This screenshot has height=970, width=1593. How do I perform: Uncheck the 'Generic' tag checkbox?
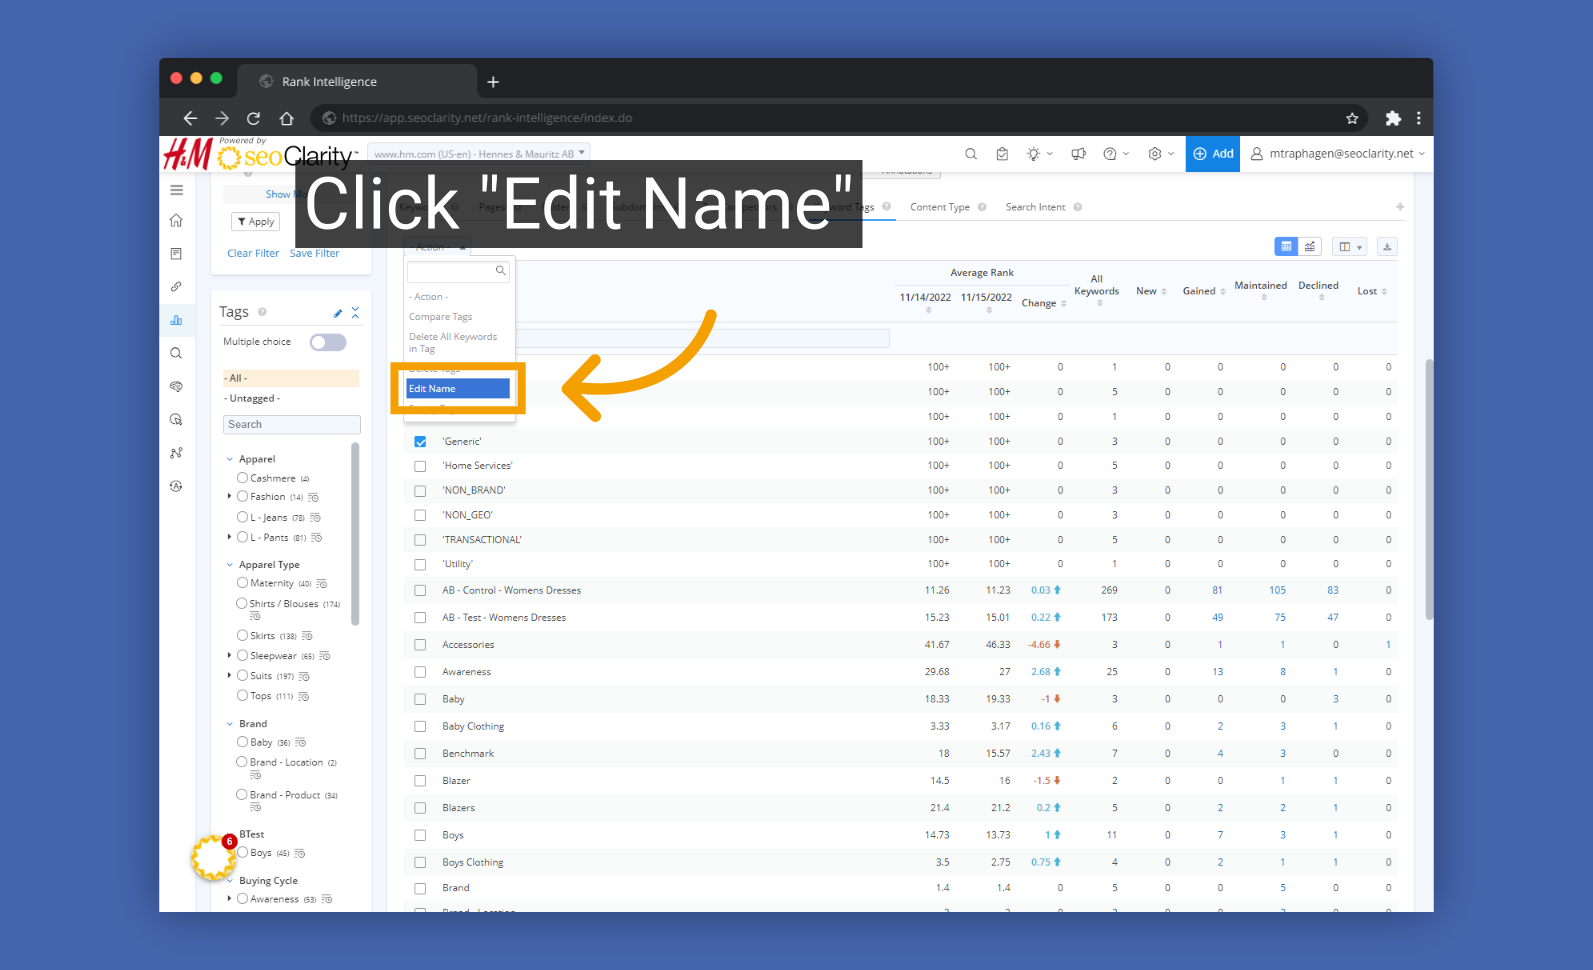coord(420,442)
